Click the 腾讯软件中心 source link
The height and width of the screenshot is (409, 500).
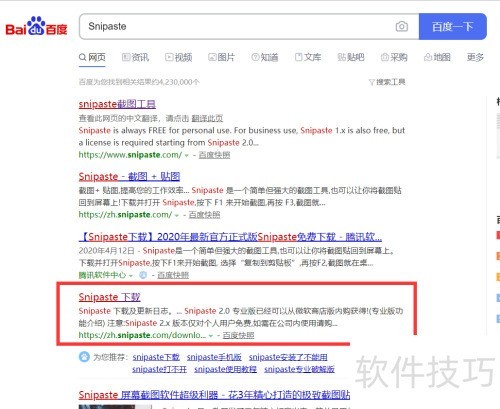(x=102, y=275)
